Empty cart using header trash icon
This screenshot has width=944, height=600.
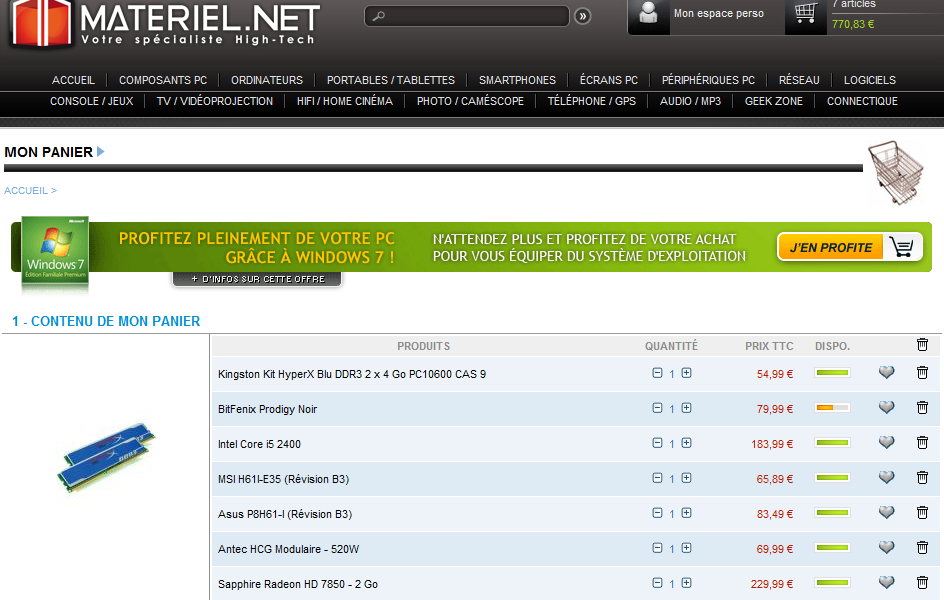click(x=922, y=345)
